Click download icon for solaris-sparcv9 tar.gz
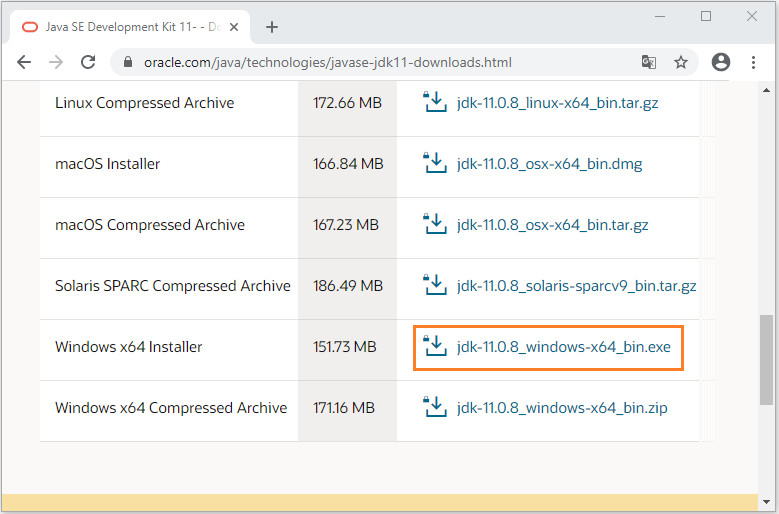This screenshot has width=779, height=514. [x=435, y=285]
